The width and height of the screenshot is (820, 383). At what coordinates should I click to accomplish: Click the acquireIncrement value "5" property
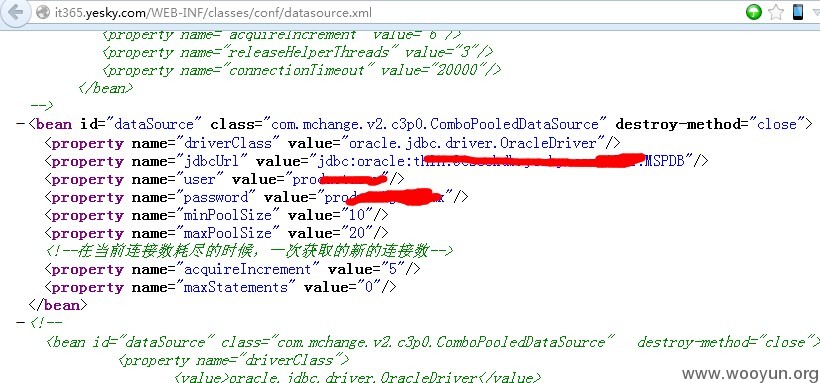click(233, 269)
